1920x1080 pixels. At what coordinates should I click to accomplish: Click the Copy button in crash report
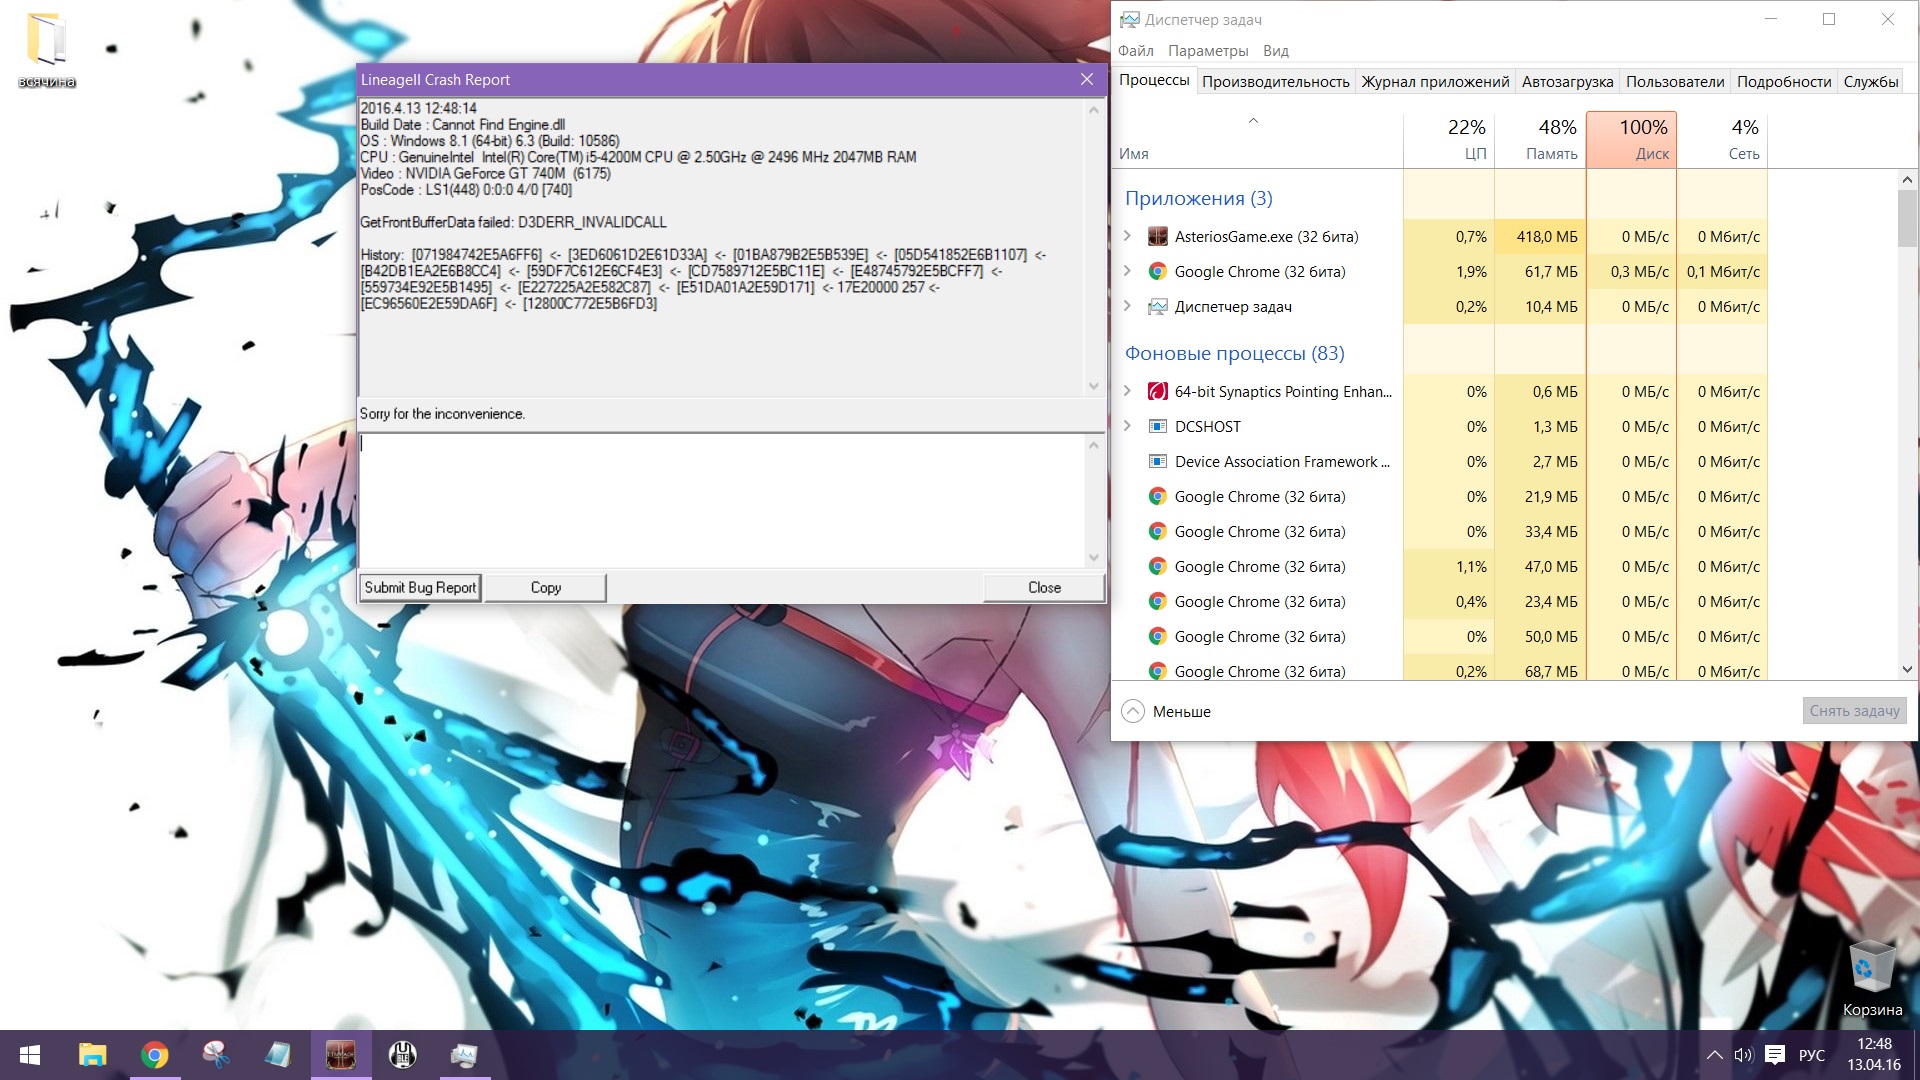point(546,588)
